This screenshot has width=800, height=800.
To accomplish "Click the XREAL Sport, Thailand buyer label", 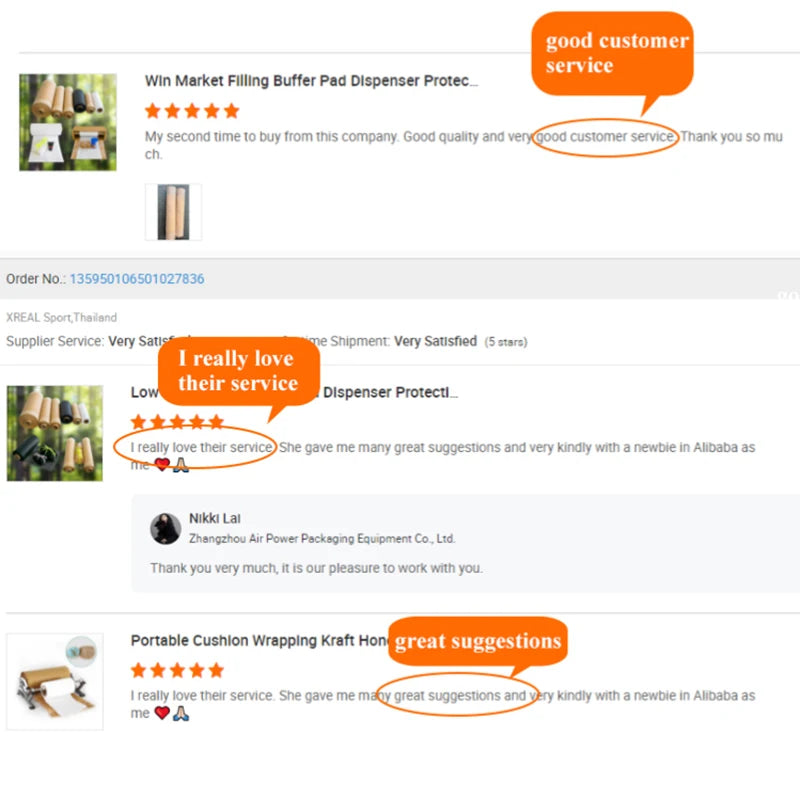I will click(x=61, y=317).
